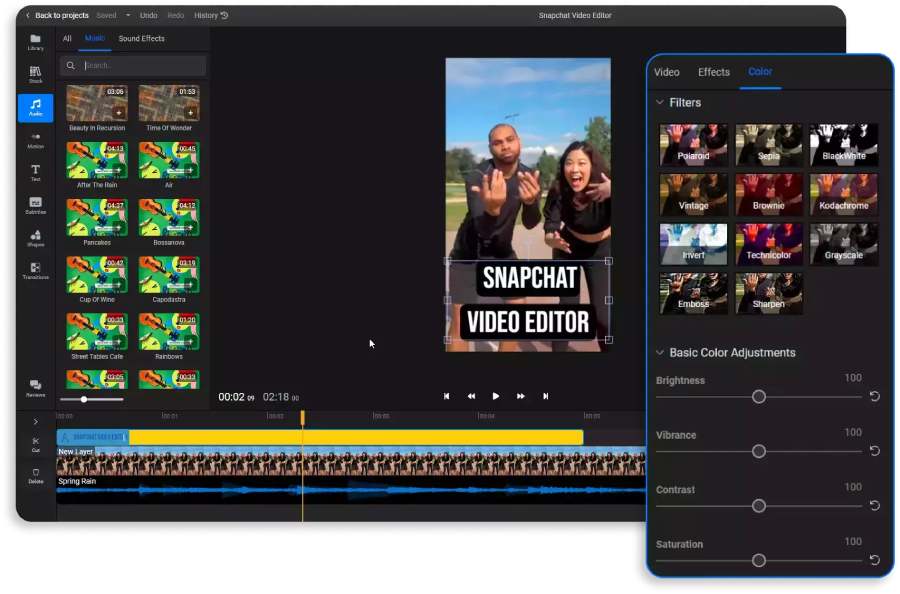Image resolution: width=900 pixels, height=594 pixels.
Task: Open the Transitions panel
Action: (36, 270)
